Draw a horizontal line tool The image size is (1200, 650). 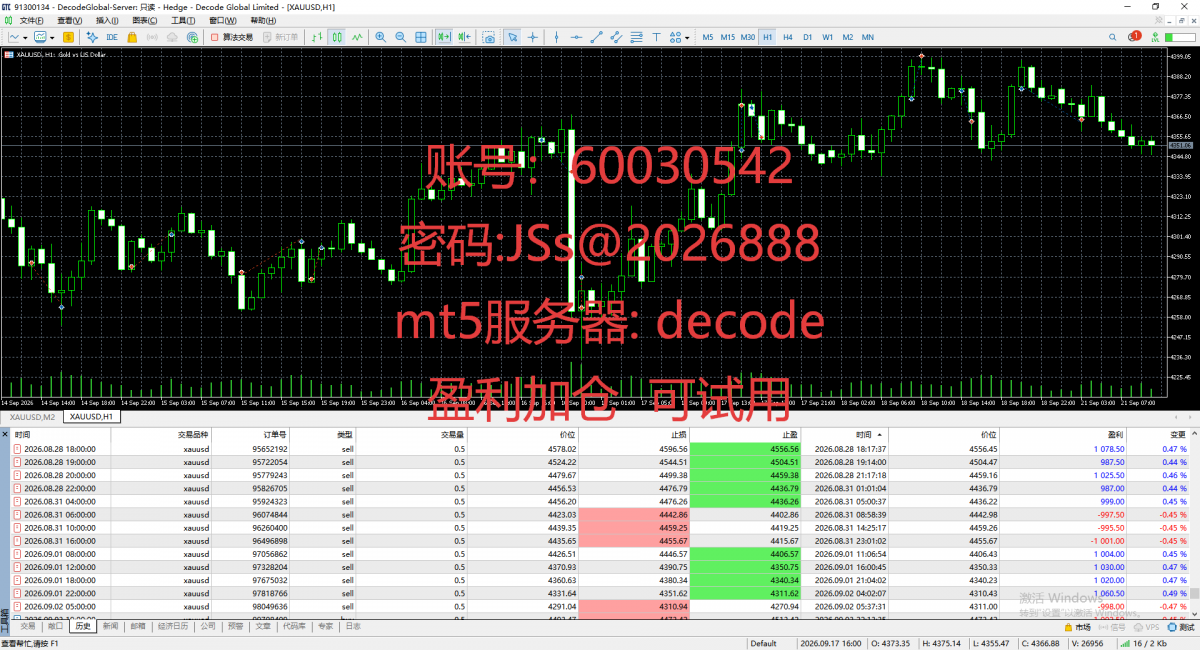576,37
